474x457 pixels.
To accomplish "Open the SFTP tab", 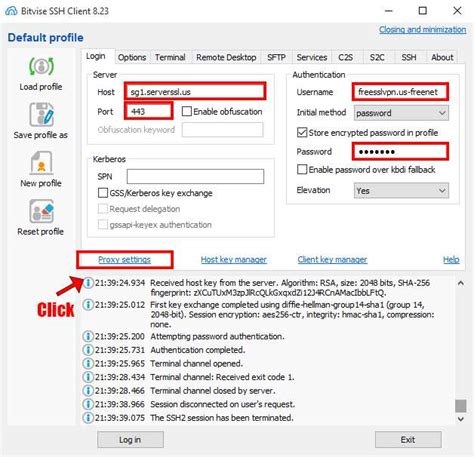I will pyautogui.click(x=276, y=57).
